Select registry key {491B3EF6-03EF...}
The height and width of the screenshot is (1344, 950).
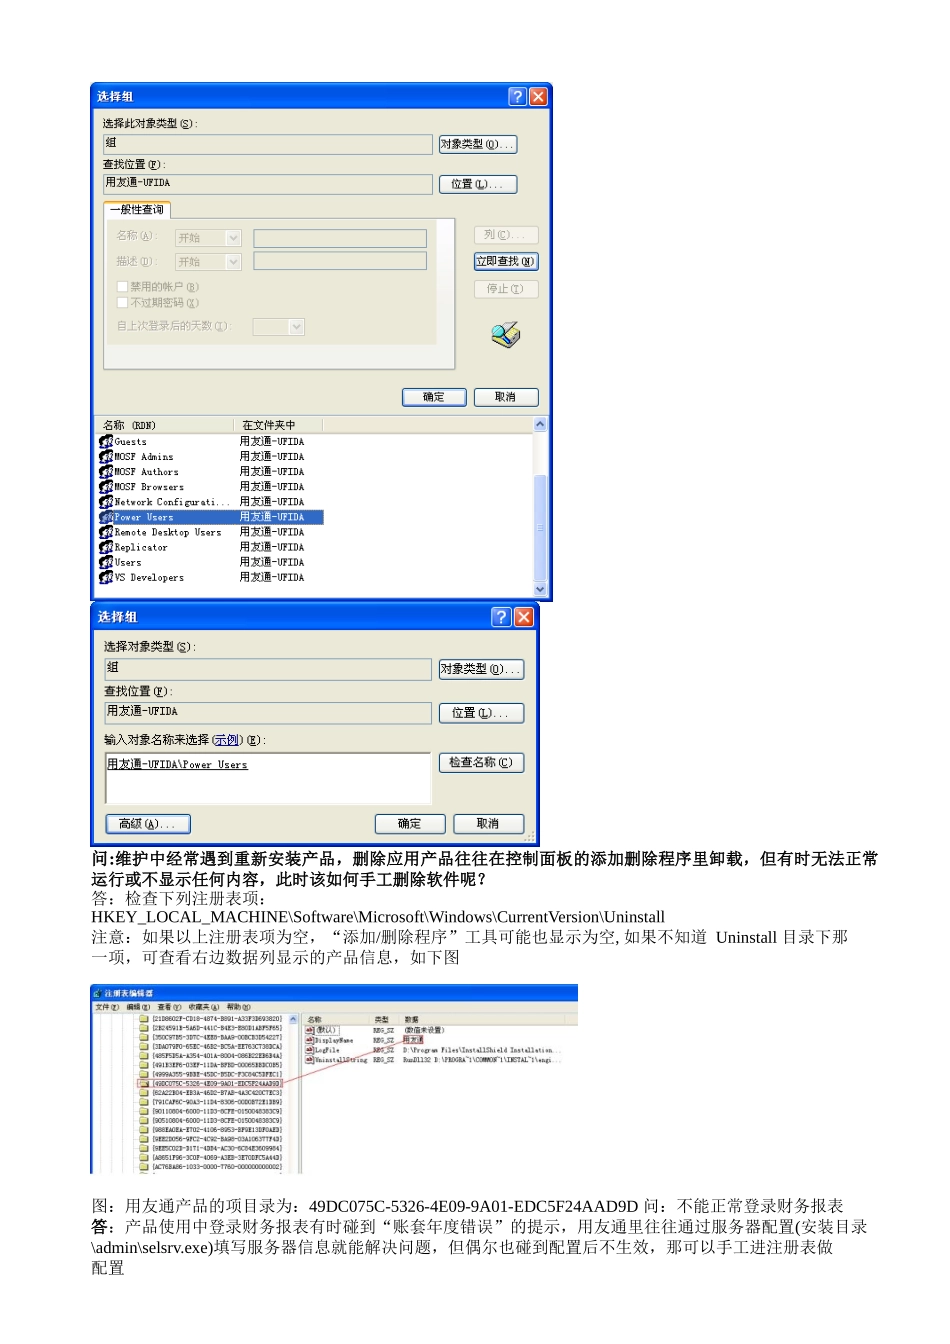pos(217,1065)
